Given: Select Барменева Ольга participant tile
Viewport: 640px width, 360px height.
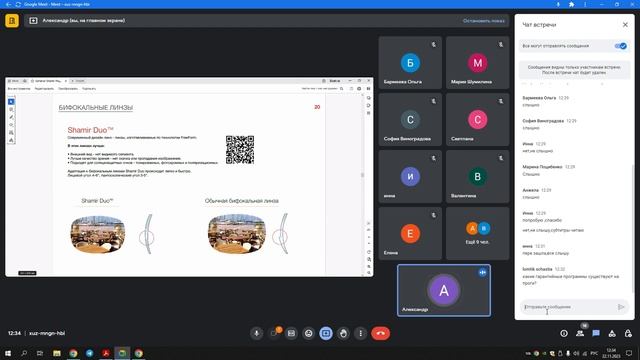Looking at the screenshot, I should (410, 62).
